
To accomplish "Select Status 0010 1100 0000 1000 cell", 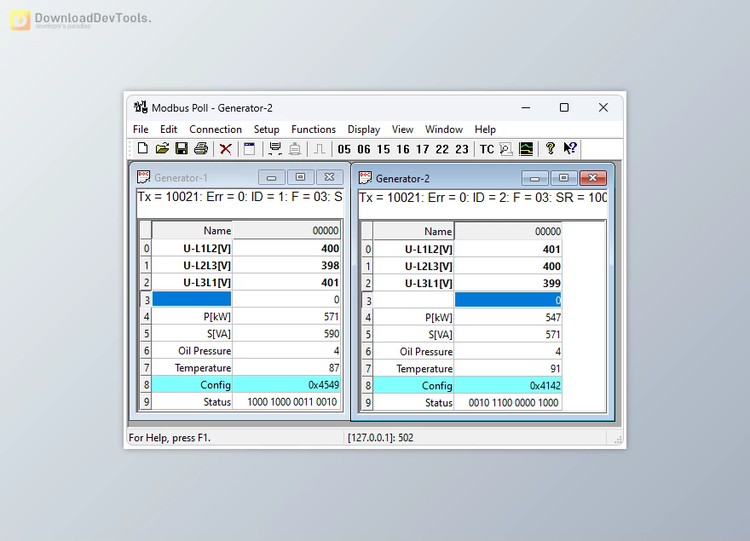I will [508, 403].
